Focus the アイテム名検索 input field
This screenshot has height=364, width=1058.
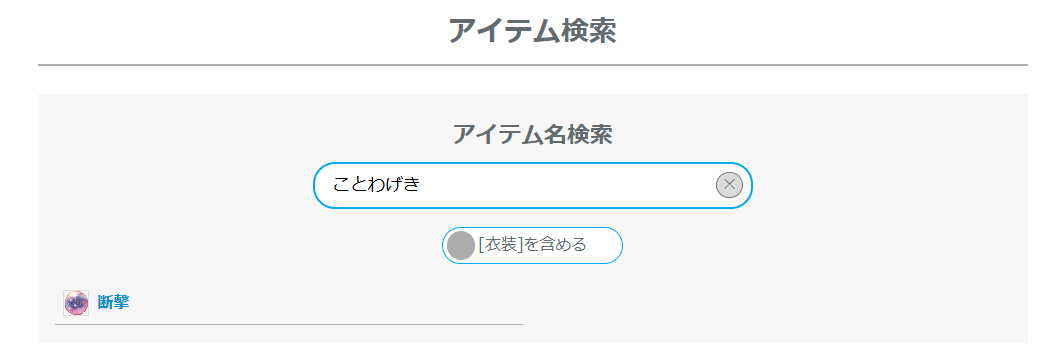click(532, 185)
